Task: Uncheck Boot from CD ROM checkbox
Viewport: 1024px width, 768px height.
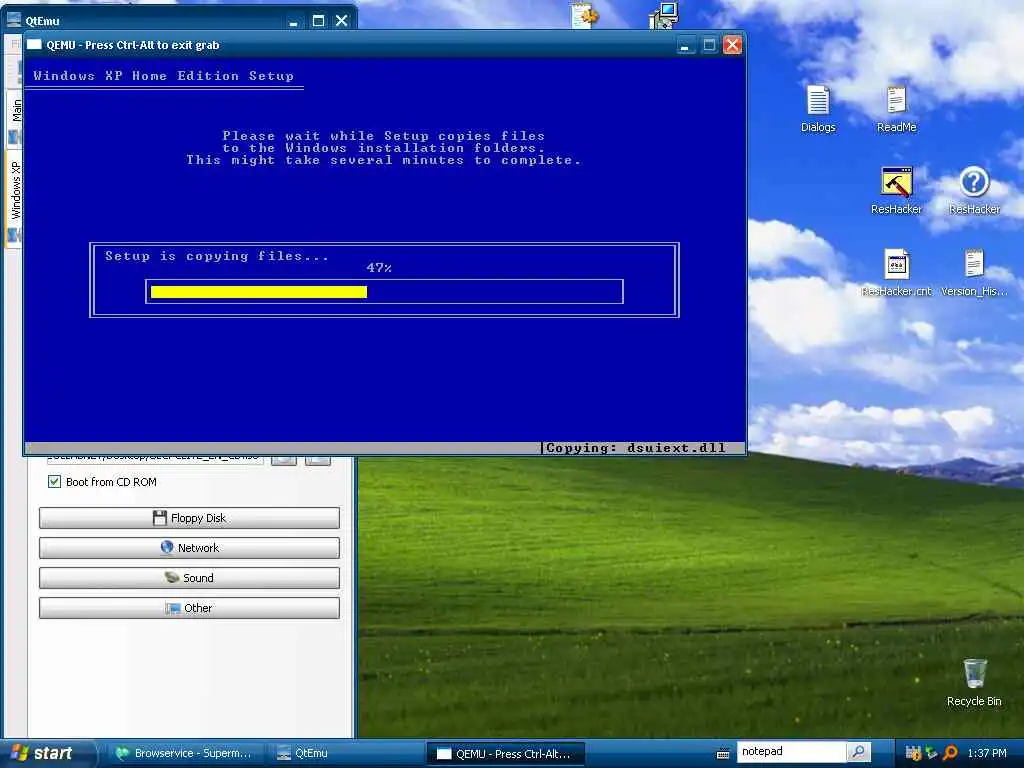Action: click(54, 482)
